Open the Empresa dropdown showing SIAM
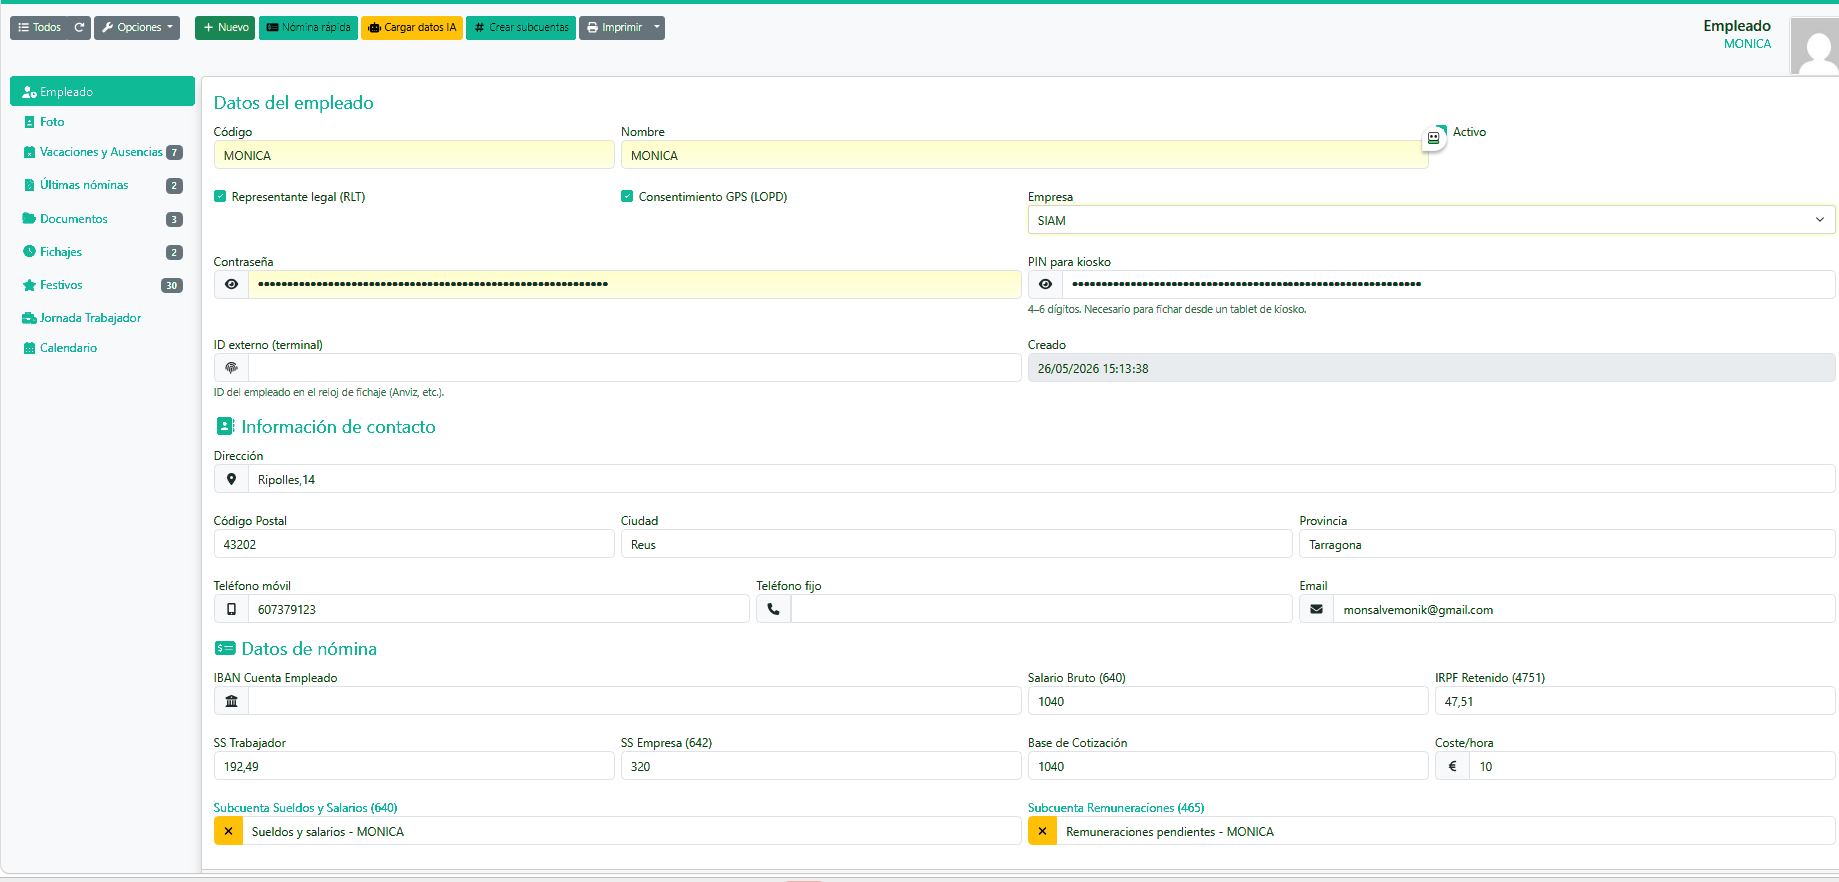Image resolution: width=1839 pixels, height=882 pixels. click(x=1431, y=220)
